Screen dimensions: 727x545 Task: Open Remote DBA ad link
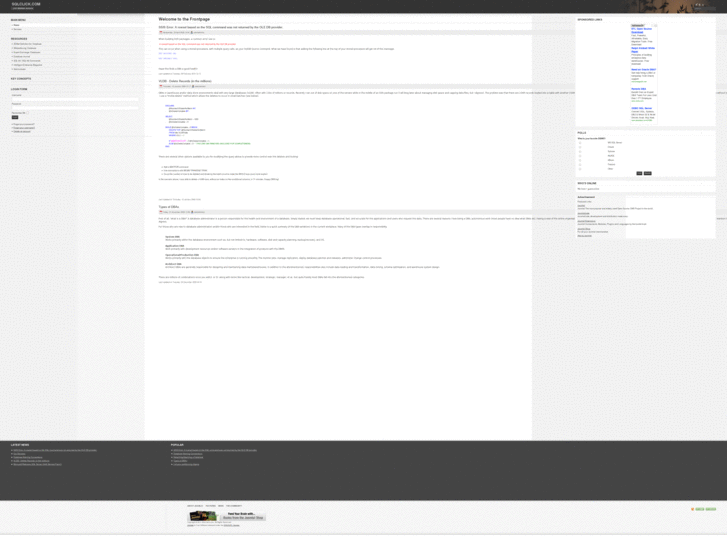[638, 89]
